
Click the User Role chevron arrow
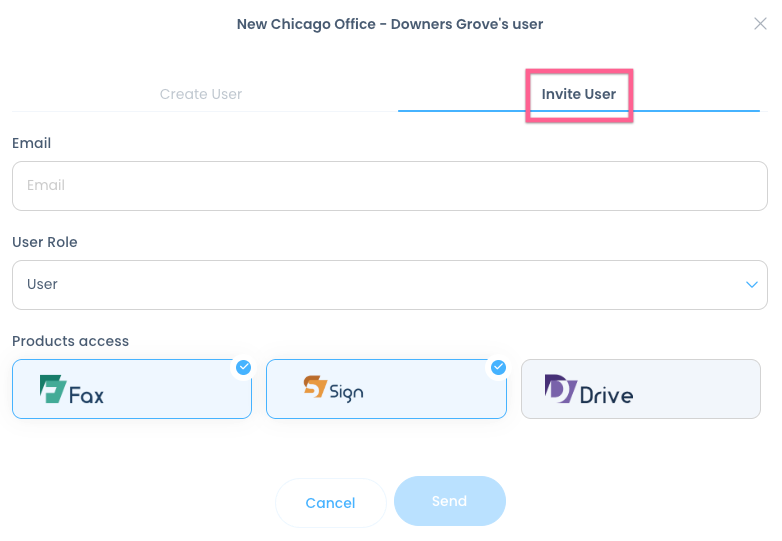[x=752, y=285]
